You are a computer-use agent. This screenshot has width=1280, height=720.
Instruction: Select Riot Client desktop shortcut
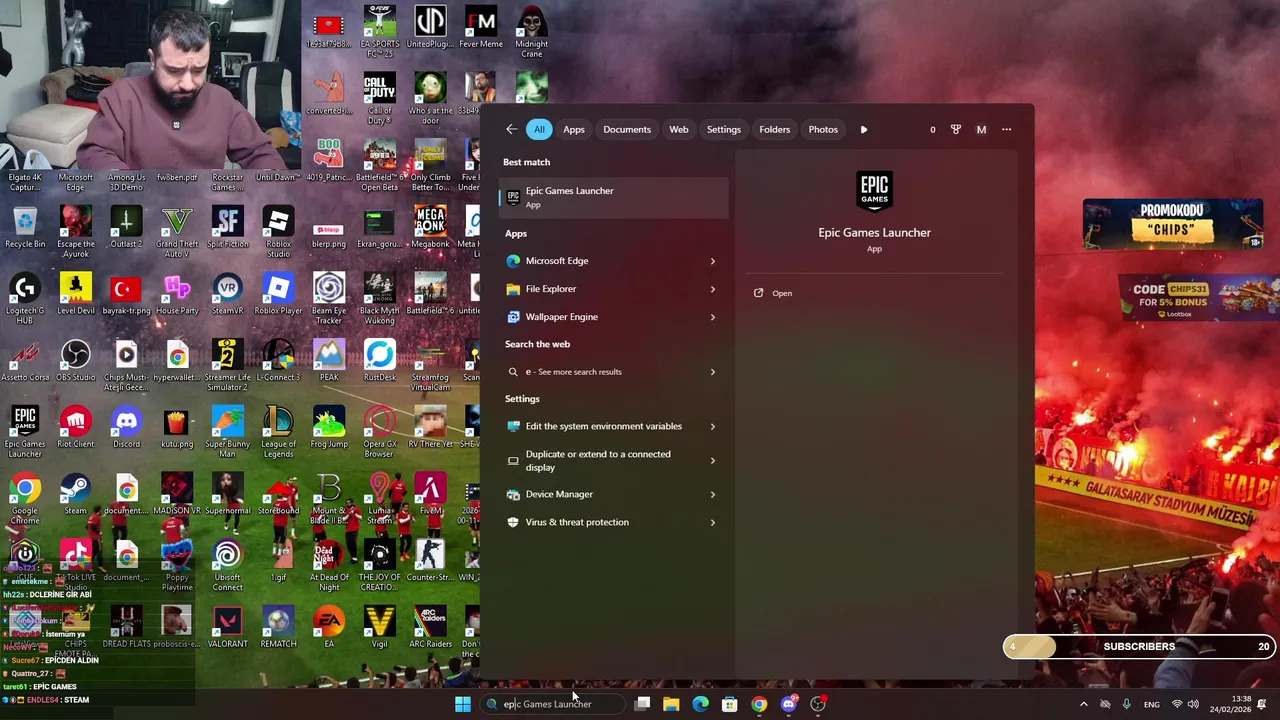(x=76, y=428)
